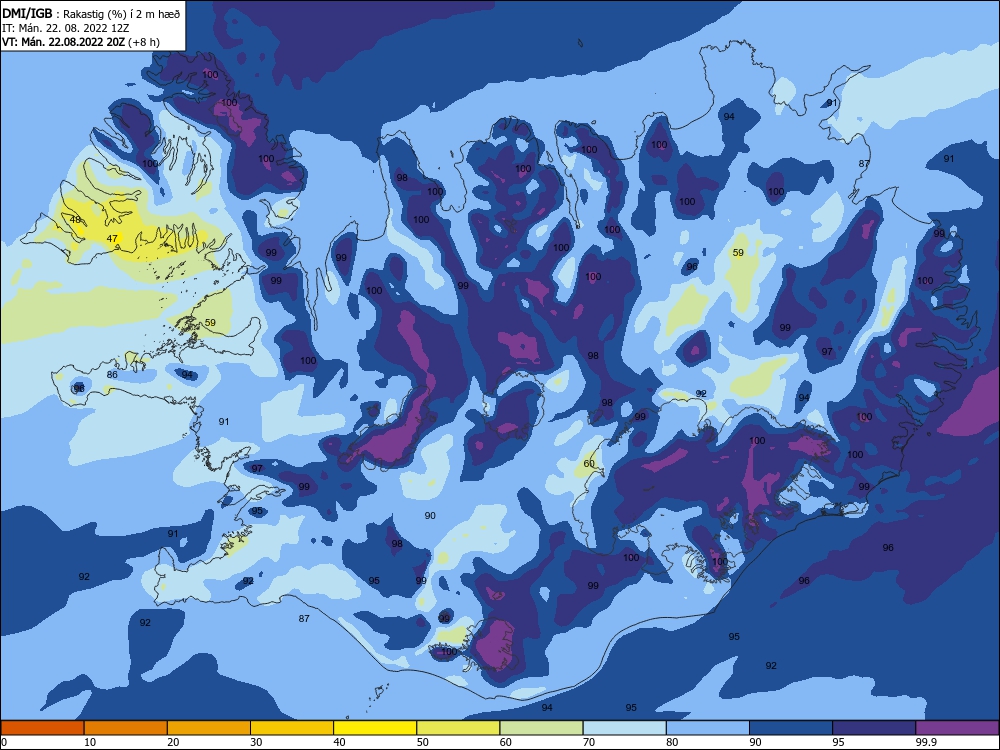
Task: Click the humidity value '86' on the map
Action: [112, 374]
